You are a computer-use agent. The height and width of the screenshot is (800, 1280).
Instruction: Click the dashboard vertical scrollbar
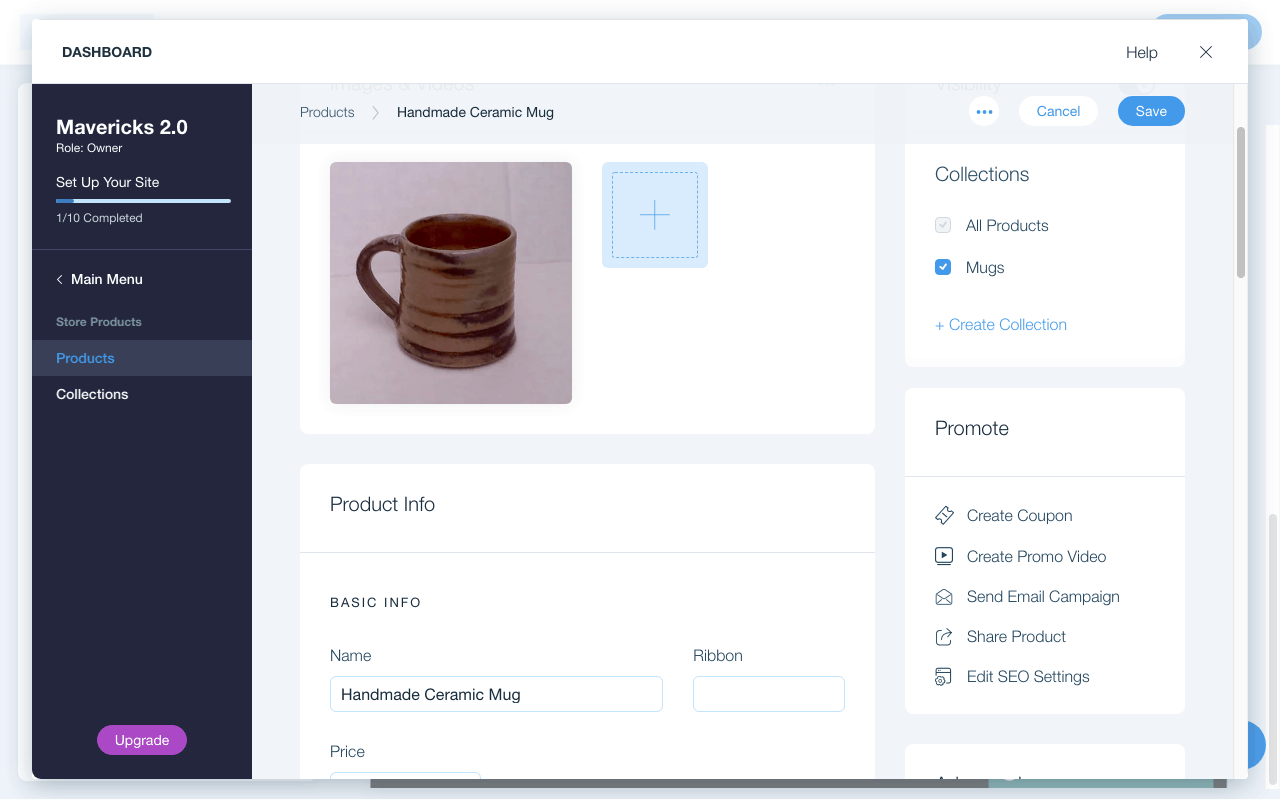click(x=1241, y=202)
